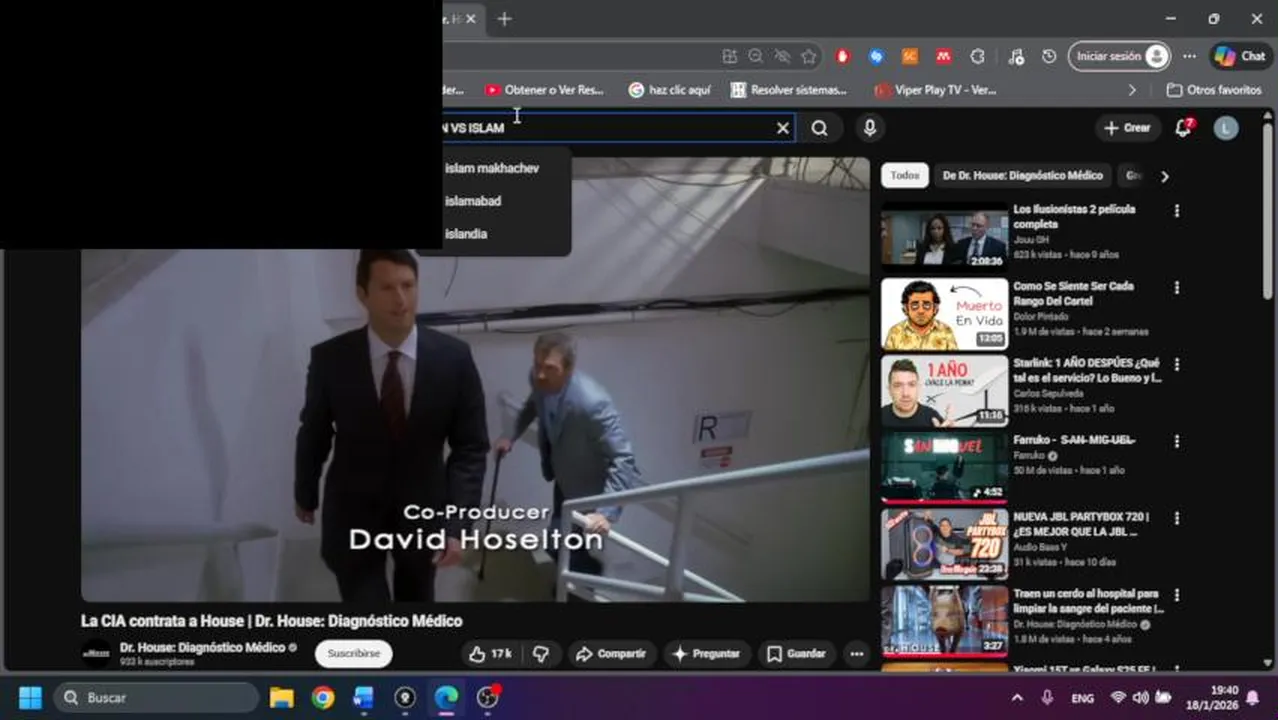Open the Preguntar AI button
The image size is (1278, 720).
706,654
